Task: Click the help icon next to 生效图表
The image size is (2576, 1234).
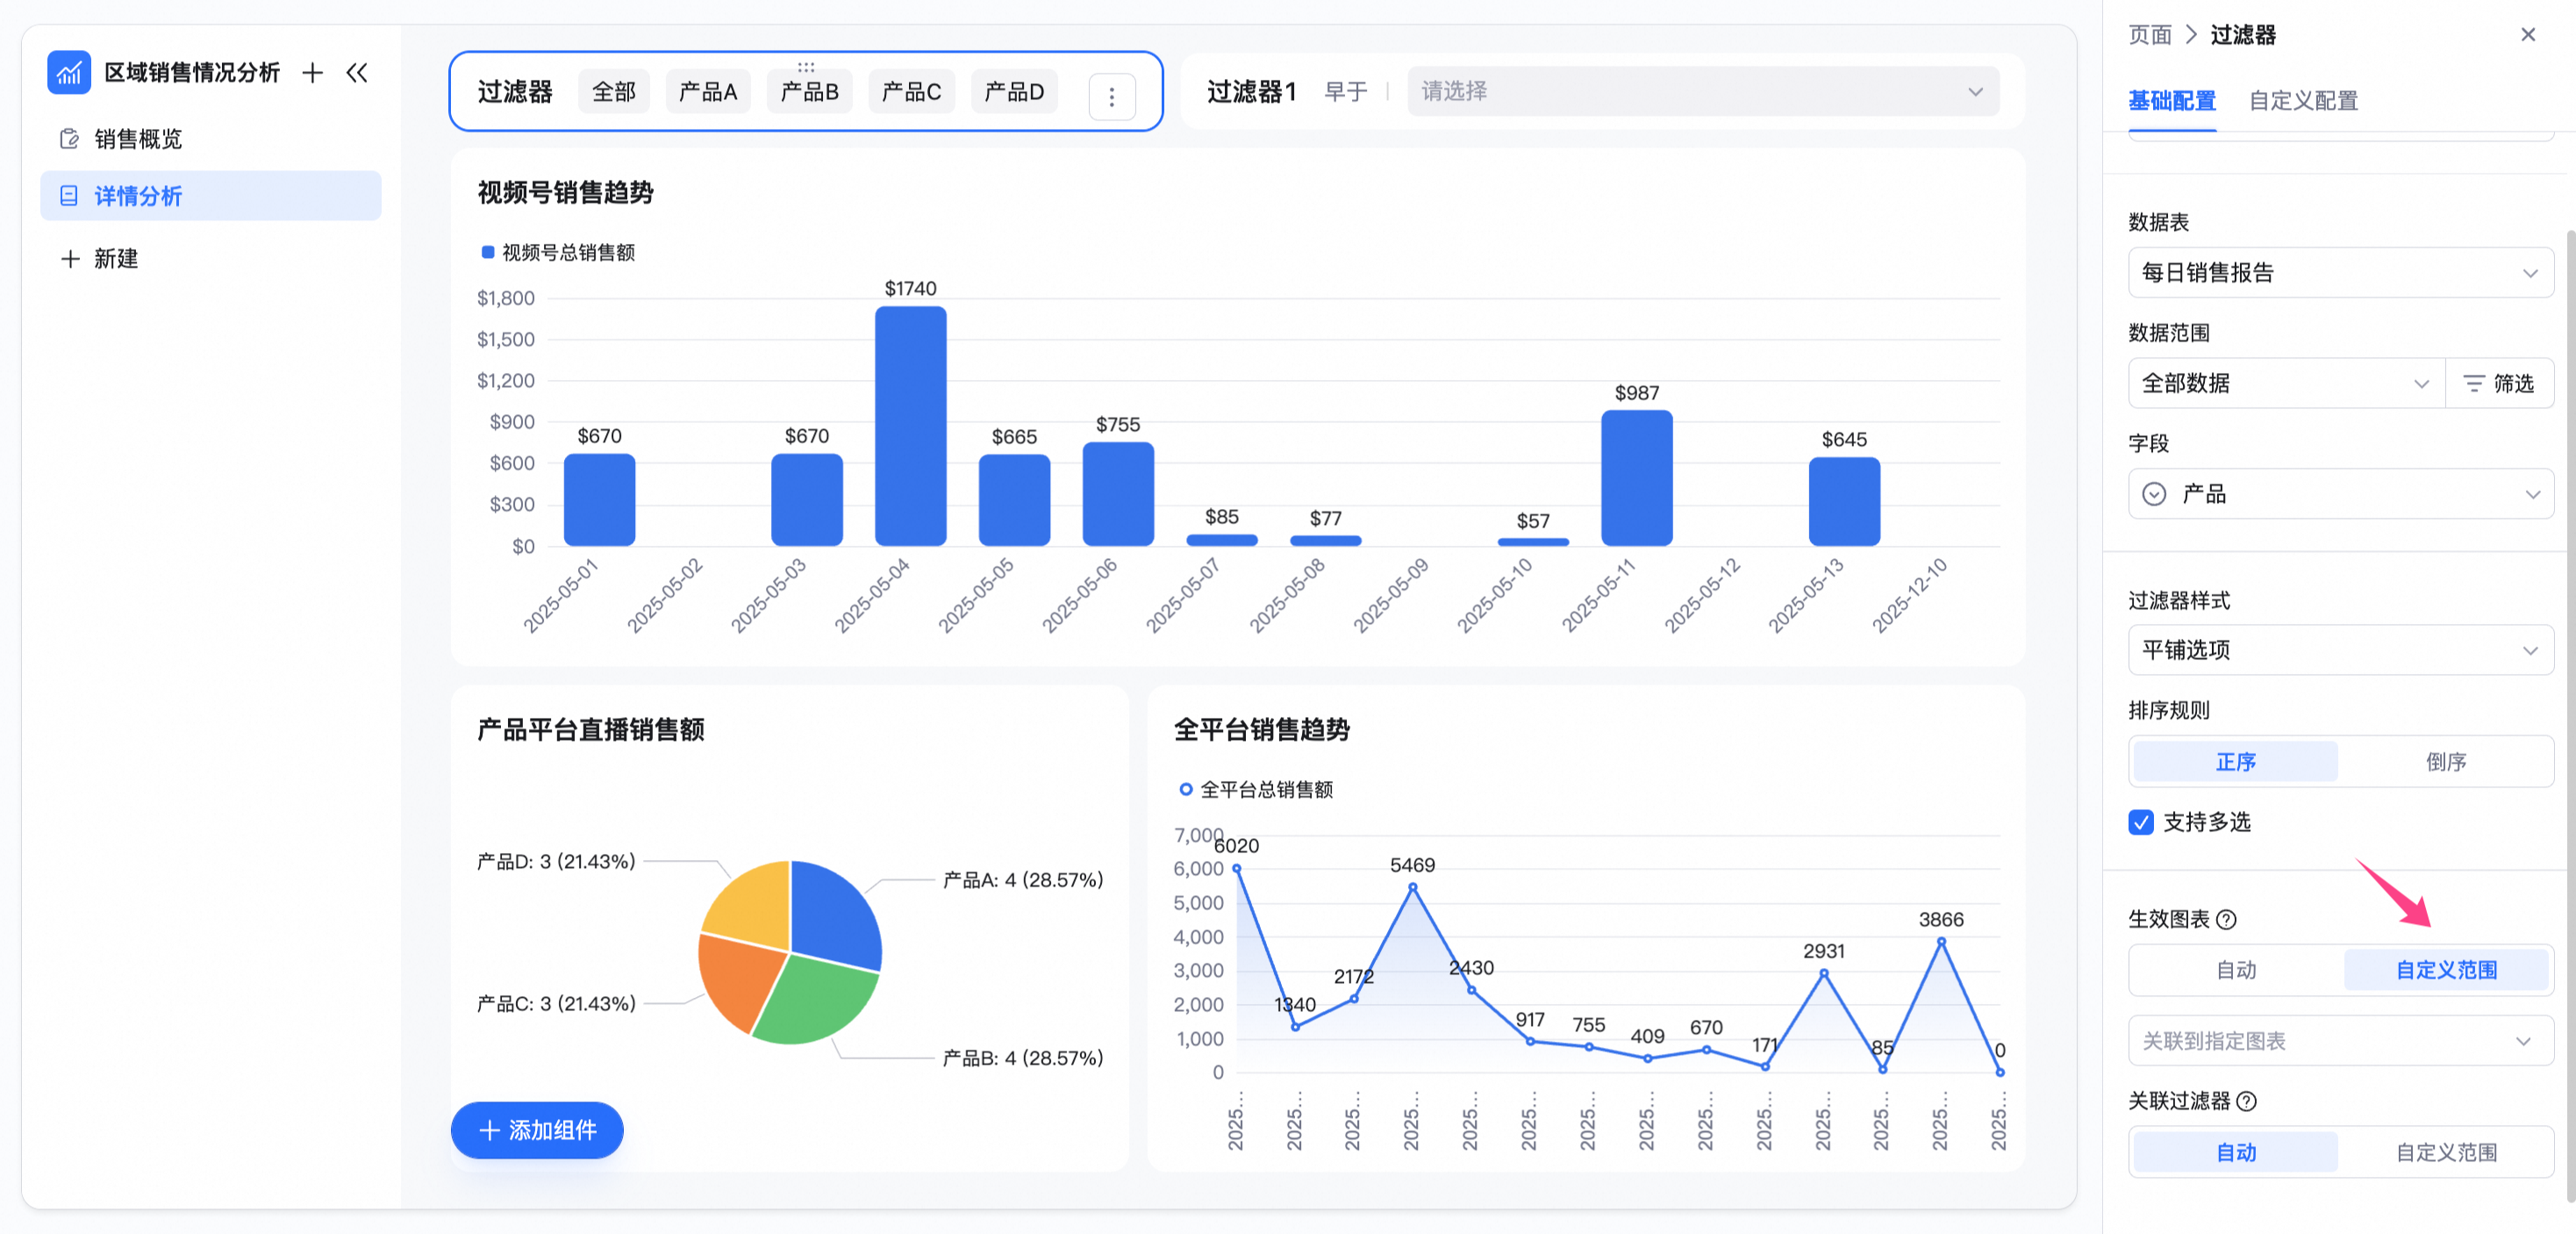Action: (x=2226, y=919)
